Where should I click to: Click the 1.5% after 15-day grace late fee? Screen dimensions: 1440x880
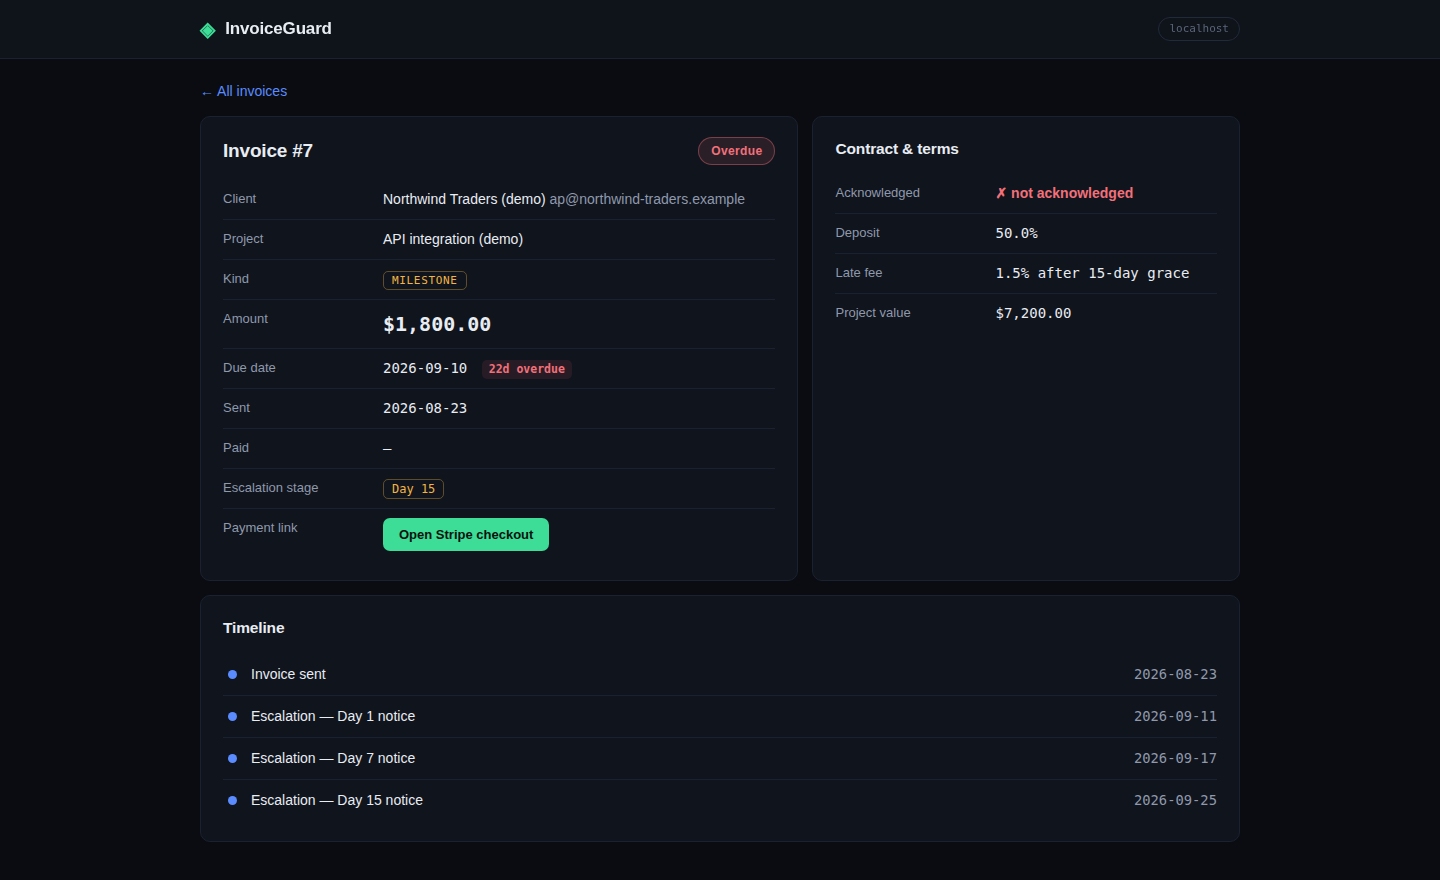[1092, 273]
